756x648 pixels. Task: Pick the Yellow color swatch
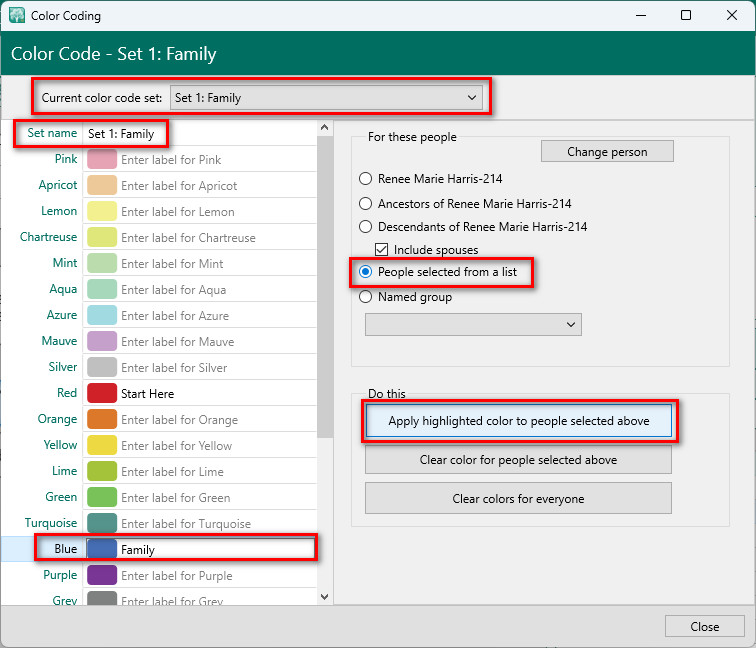[102, 446]
